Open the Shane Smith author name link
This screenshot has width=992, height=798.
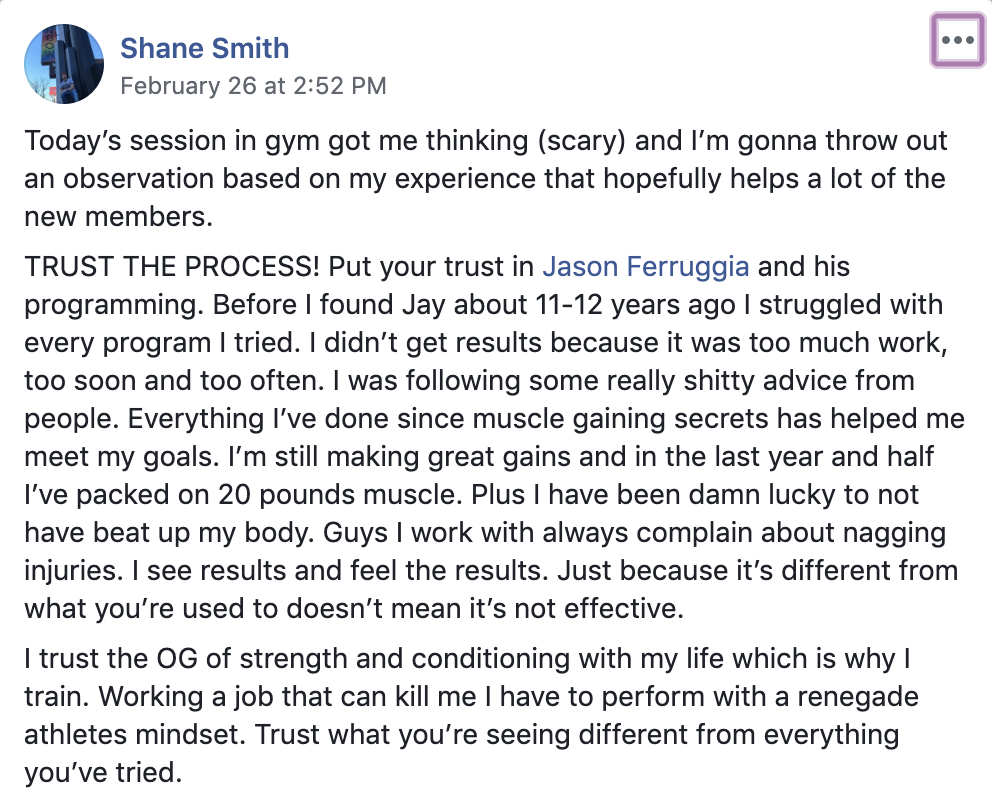click(x=204, y=48)
